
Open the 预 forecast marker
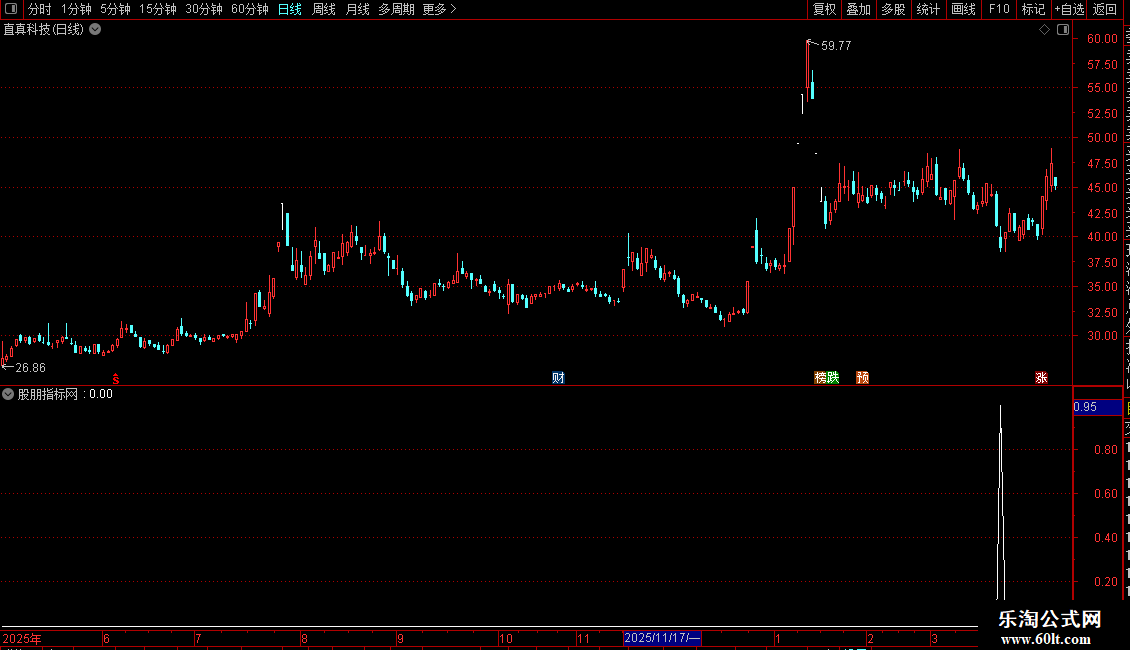click(x=863, y=378)
